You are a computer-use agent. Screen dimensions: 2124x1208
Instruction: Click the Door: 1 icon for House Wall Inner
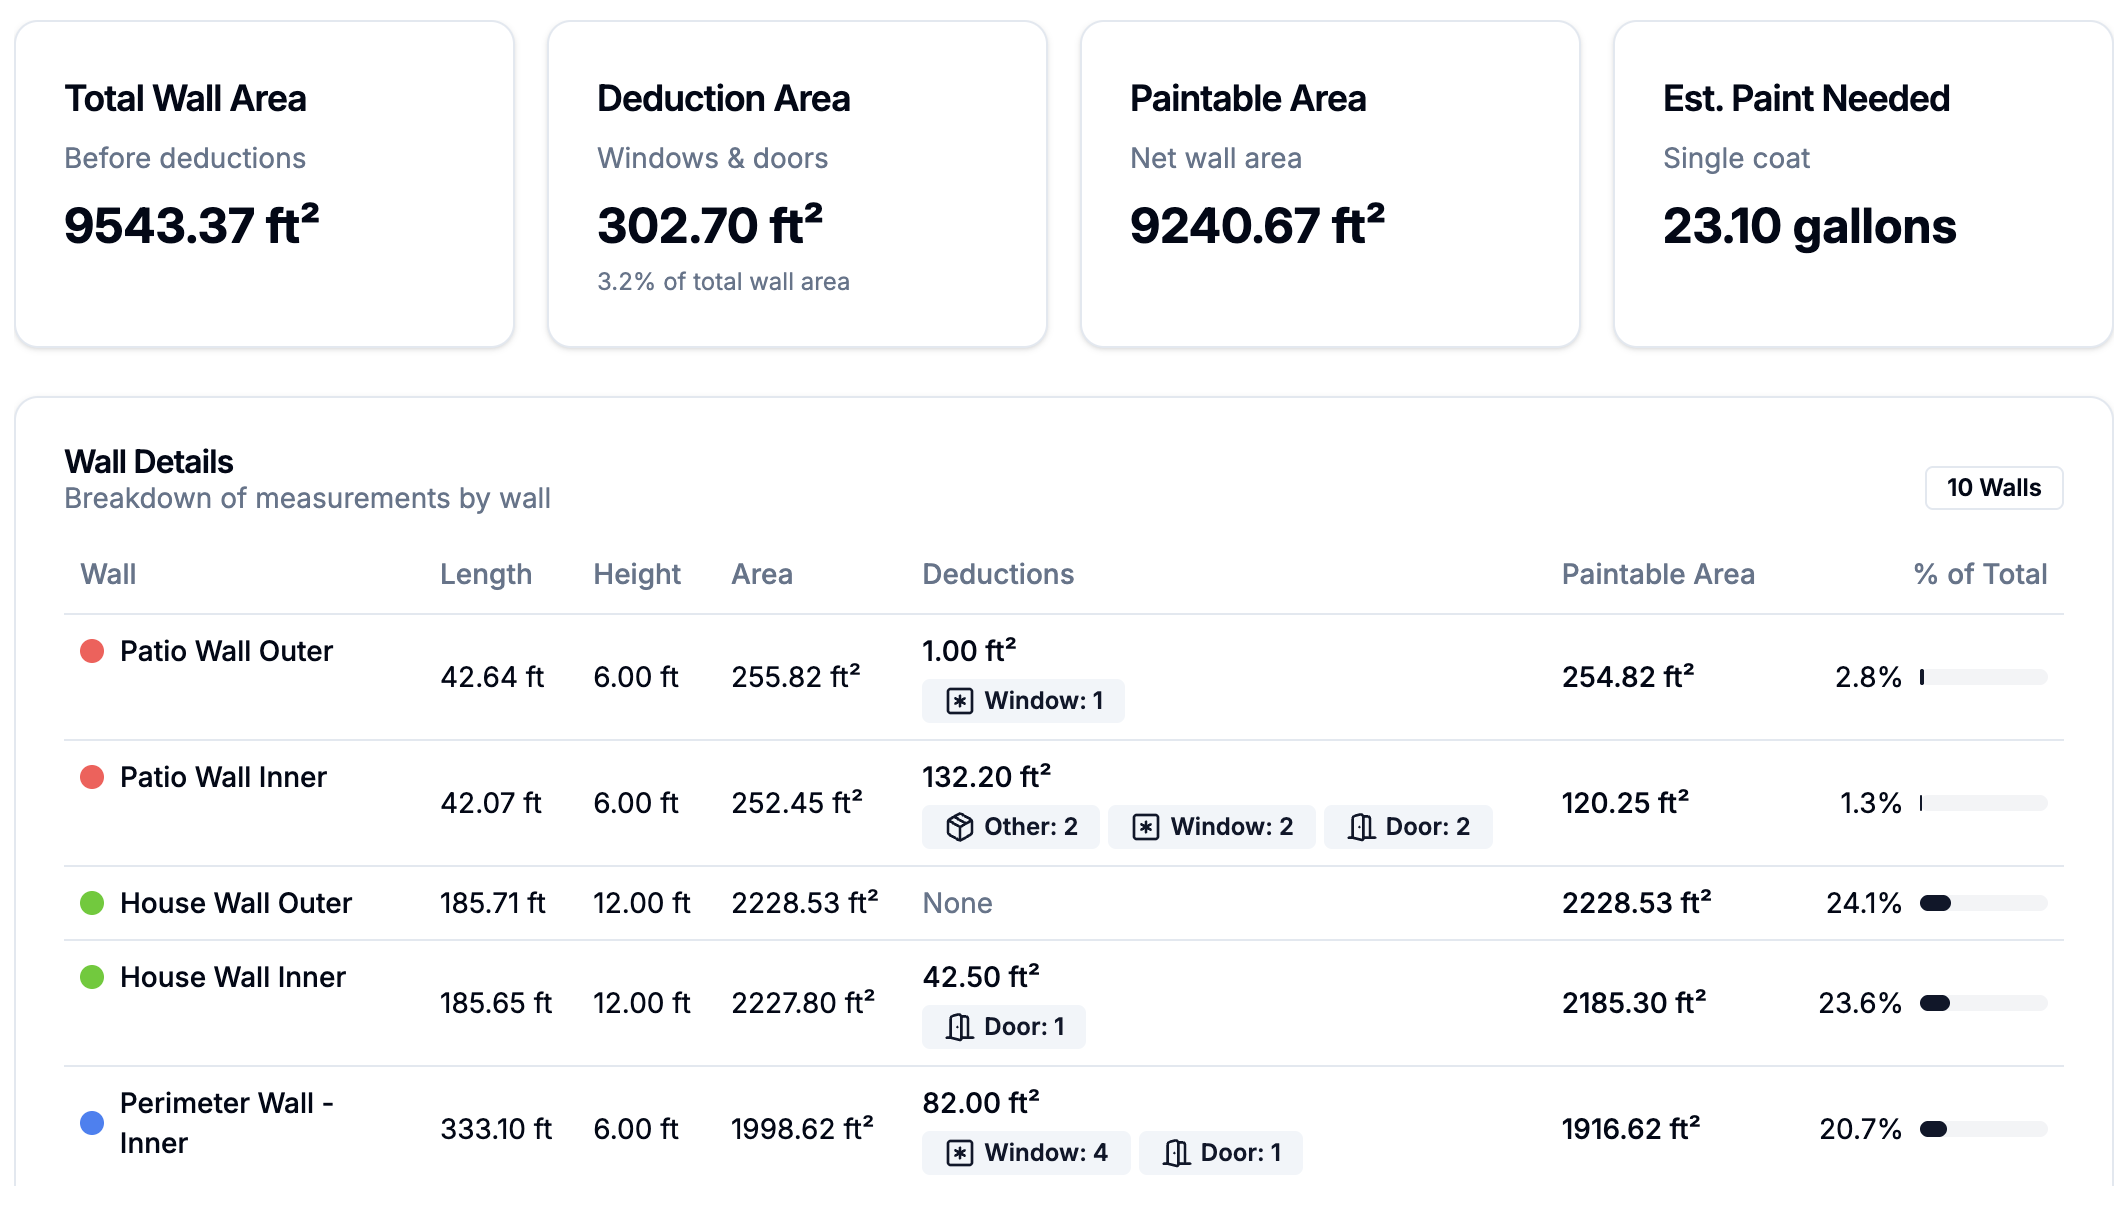pyautogui.click(x=959, y=1027)
